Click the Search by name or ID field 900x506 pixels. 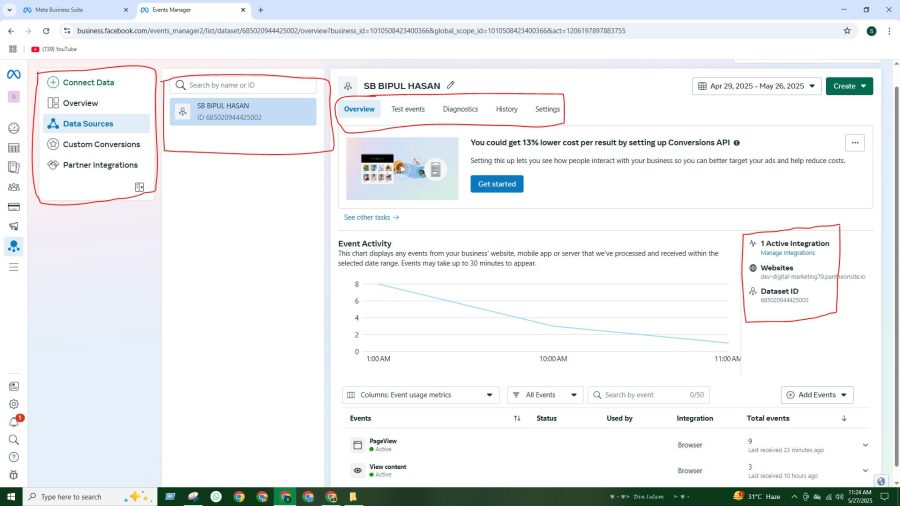tap(243, 85)
